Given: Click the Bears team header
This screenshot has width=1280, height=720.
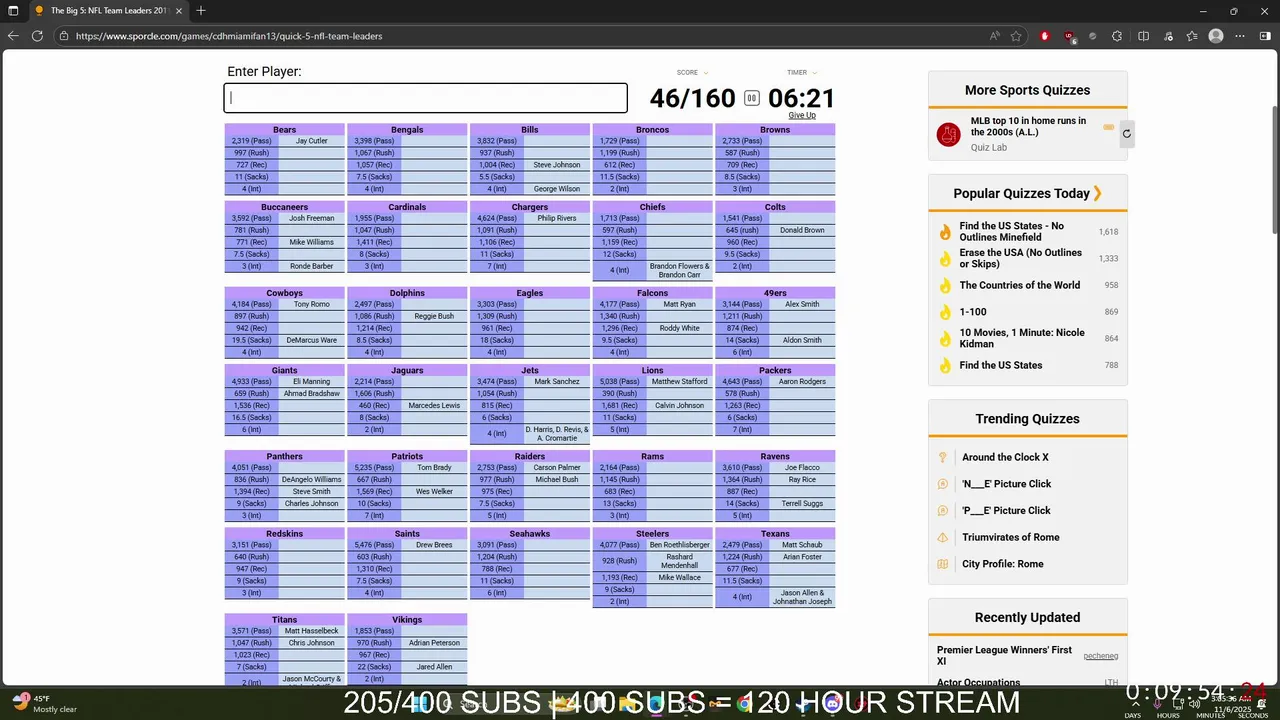Looking at the screenshot, I should point(284,130).
